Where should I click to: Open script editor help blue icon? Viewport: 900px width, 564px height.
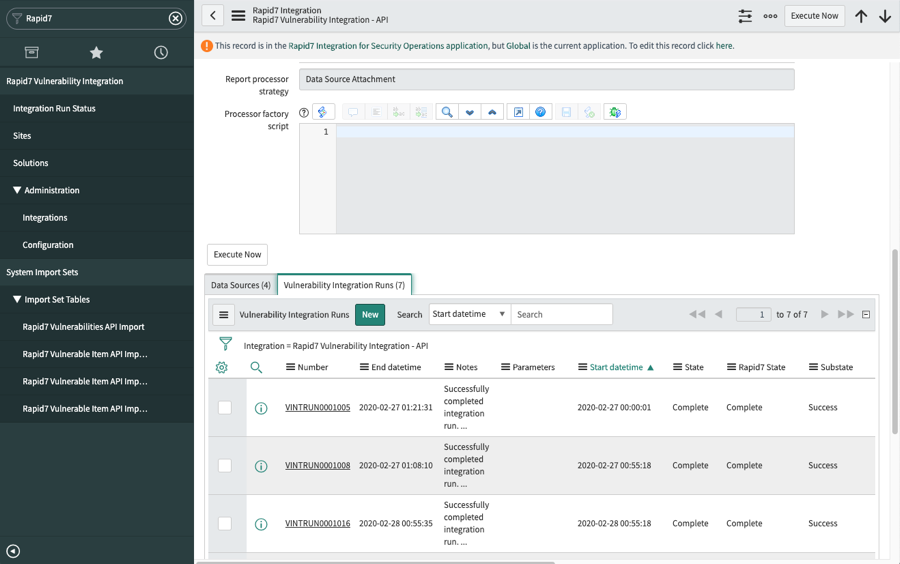pos(540,112)
